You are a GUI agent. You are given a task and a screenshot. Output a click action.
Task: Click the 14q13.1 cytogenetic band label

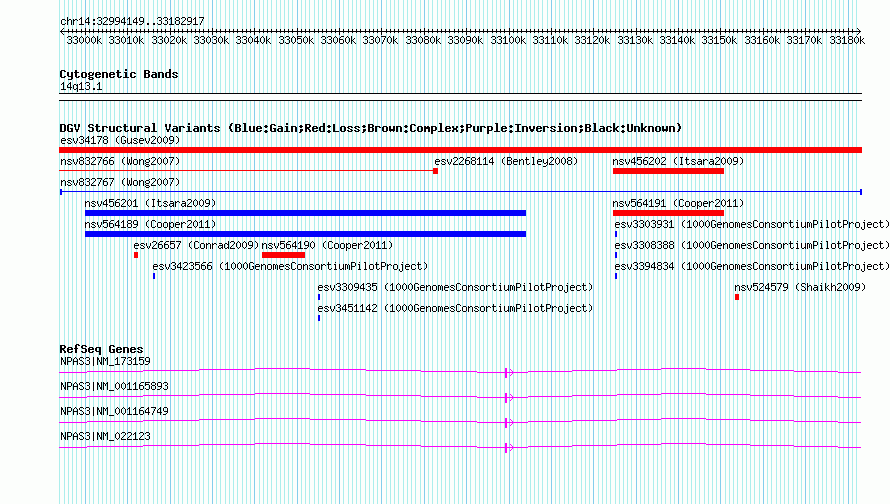pos(81,86)
